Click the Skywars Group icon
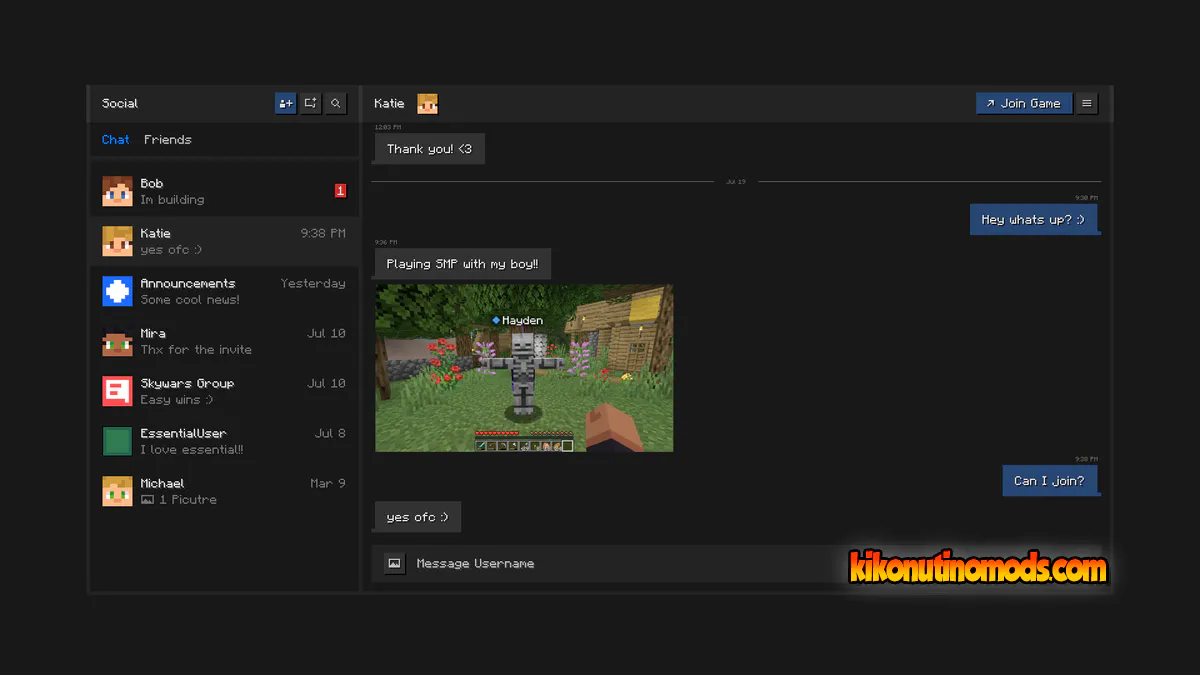This screenshot has height=675, width=1200. tap(117, 391)
